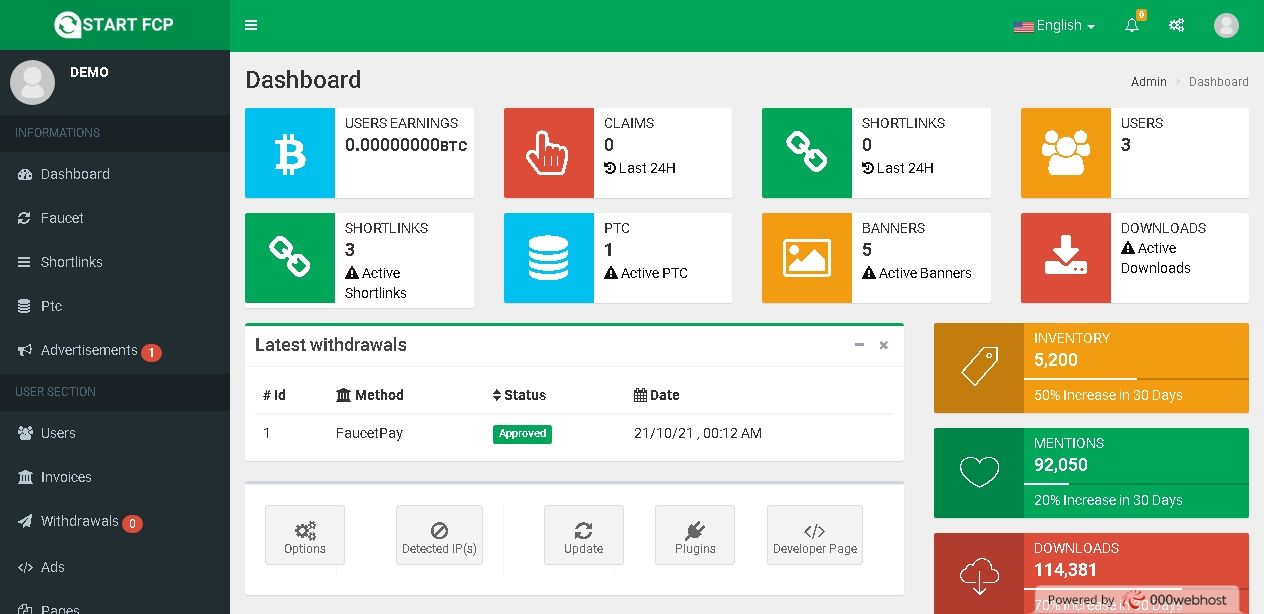Toggle the sidebar with the hamburger icon
Image resolution: width=1264 pixels, height=614 pixels.
pyautogui.click(x=251, y=25)
